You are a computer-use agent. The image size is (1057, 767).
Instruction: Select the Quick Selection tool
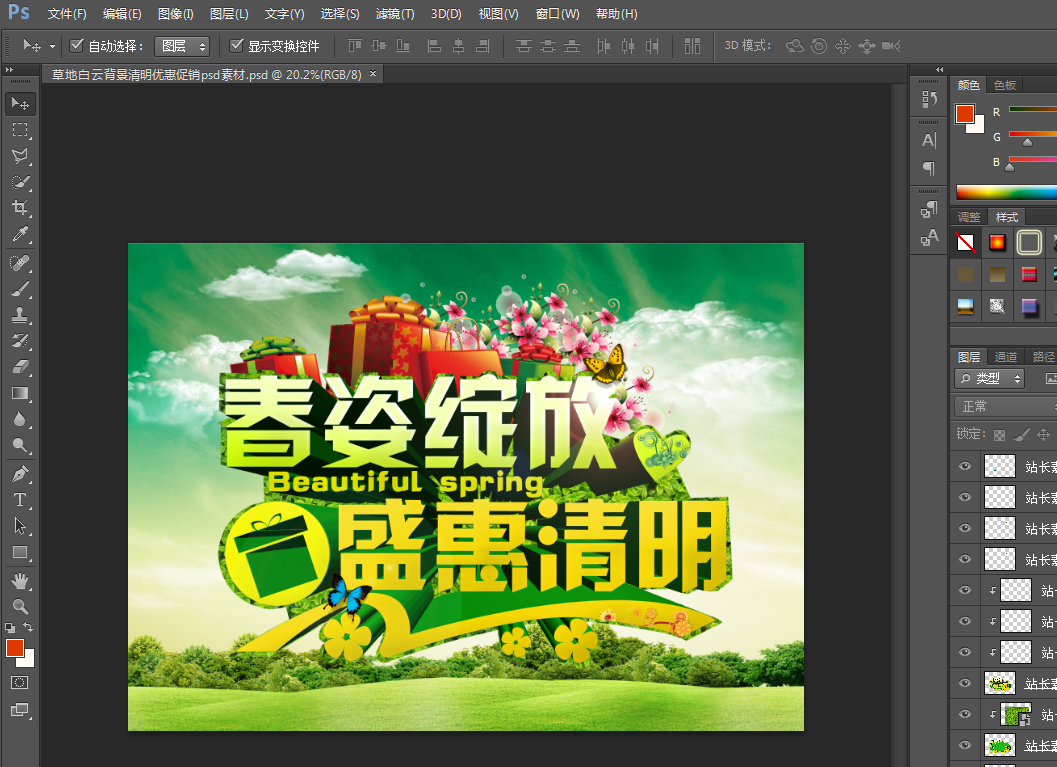[x=20, y=182]
